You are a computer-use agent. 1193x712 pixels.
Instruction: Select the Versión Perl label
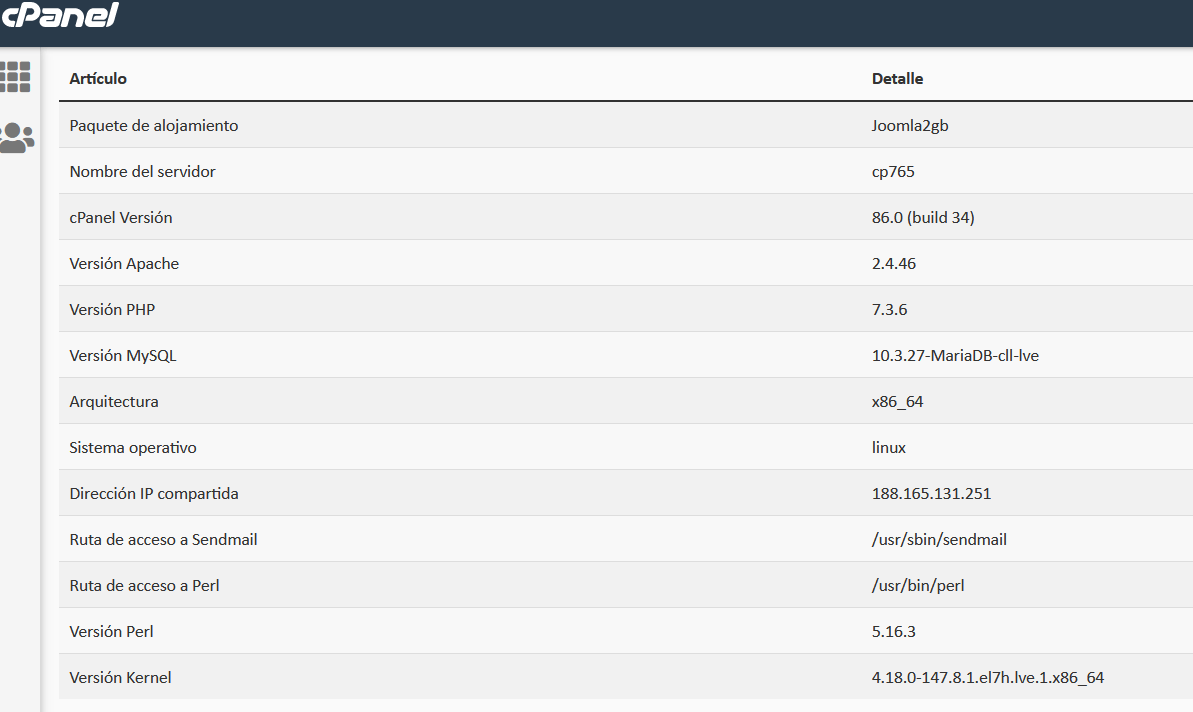[x=111, y=632]
